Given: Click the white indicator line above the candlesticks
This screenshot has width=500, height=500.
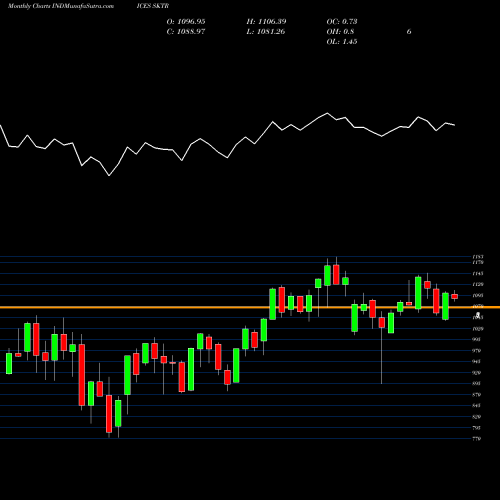Looking at the screenshot, I should (227, 144).
